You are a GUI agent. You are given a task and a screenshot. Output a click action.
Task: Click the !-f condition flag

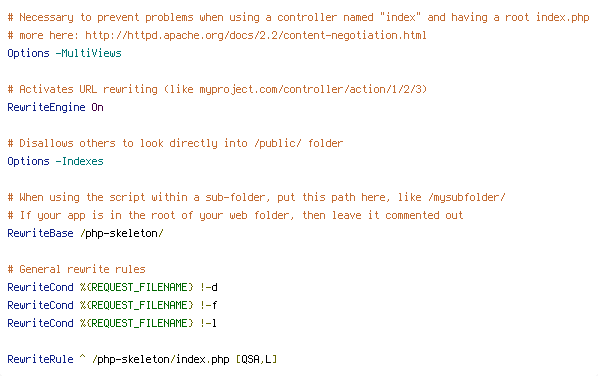[x=208, y=305]
